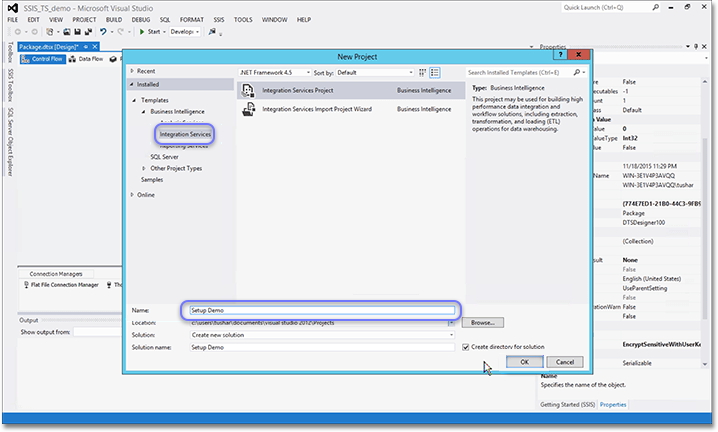Viewport: 718px width, 432px height.
Task: Expand the Other Project Types node
Action: point(143,169)
